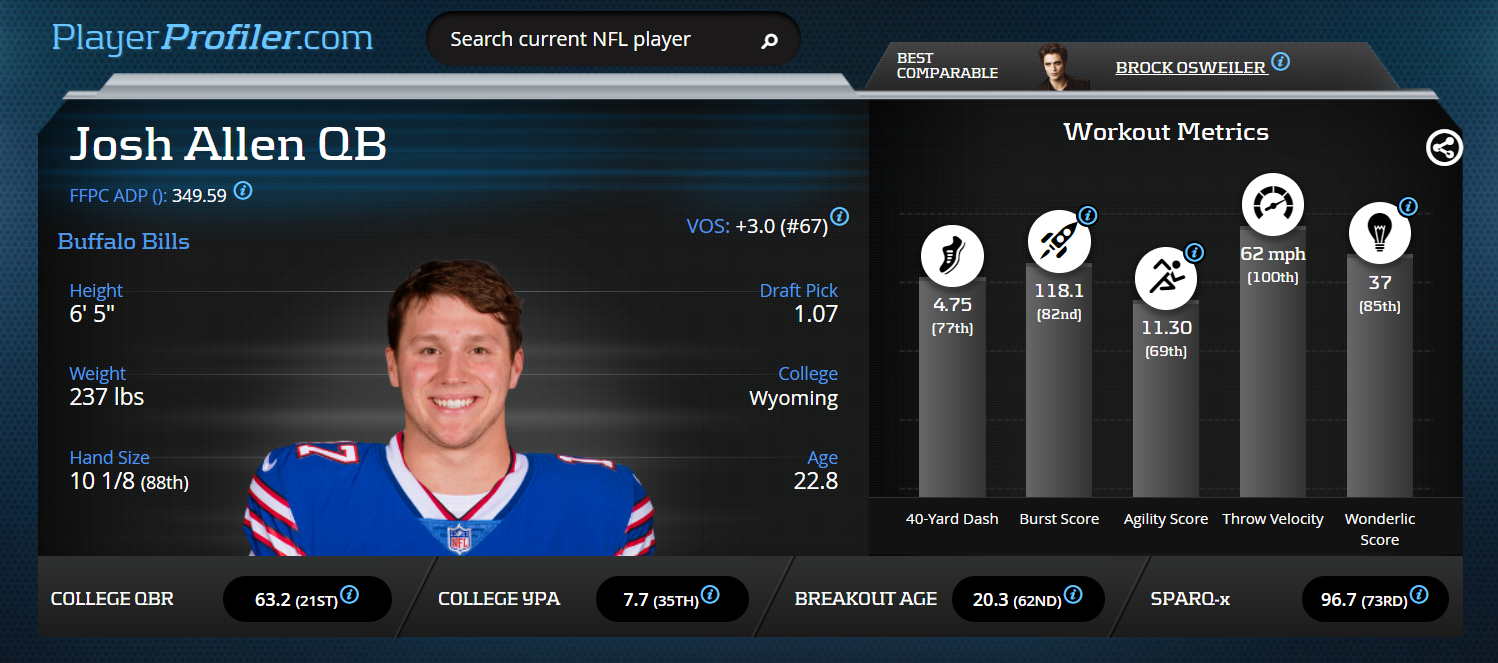Click the share icon in Workout Metrics

(1443, 148)
